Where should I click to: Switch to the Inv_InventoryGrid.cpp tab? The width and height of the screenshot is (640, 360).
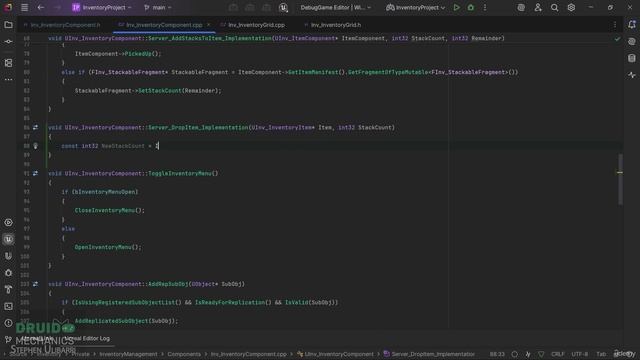(253, 25)
